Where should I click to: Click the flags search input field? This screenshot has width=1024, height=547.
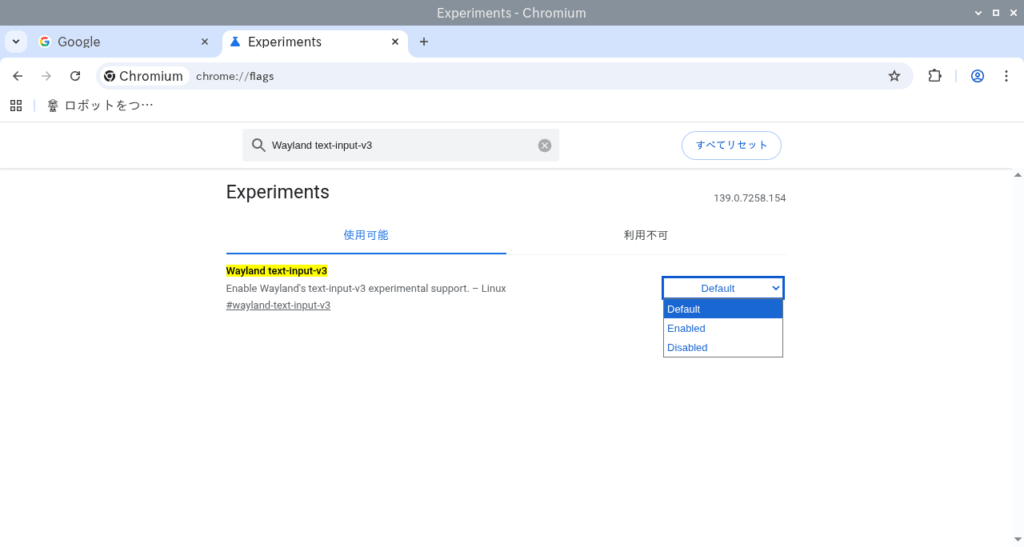pyautogui.click(x=400, y=145)
